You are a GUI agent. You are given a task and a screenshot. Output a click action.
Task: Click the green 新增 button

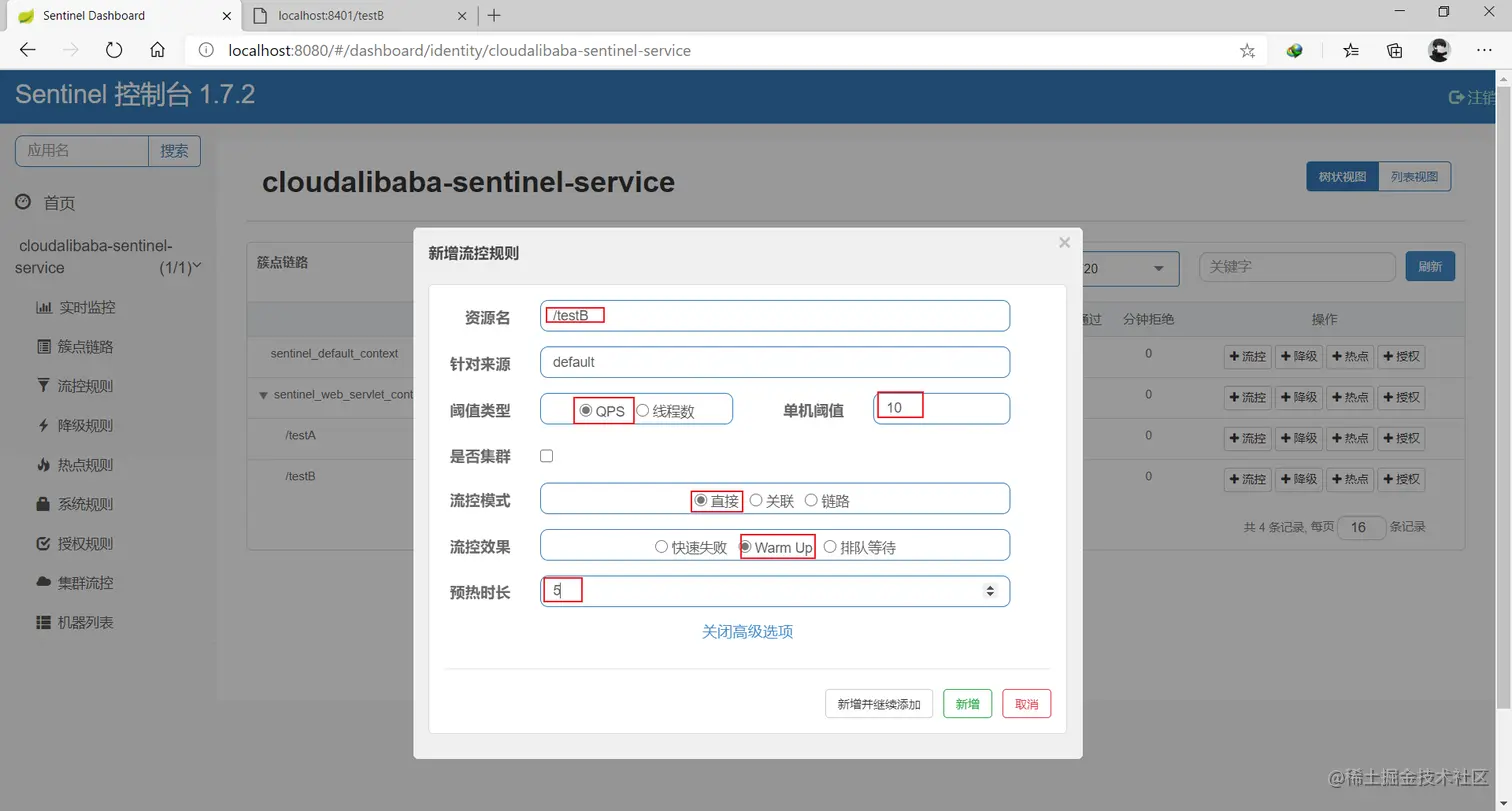click(x=967, y=704)
